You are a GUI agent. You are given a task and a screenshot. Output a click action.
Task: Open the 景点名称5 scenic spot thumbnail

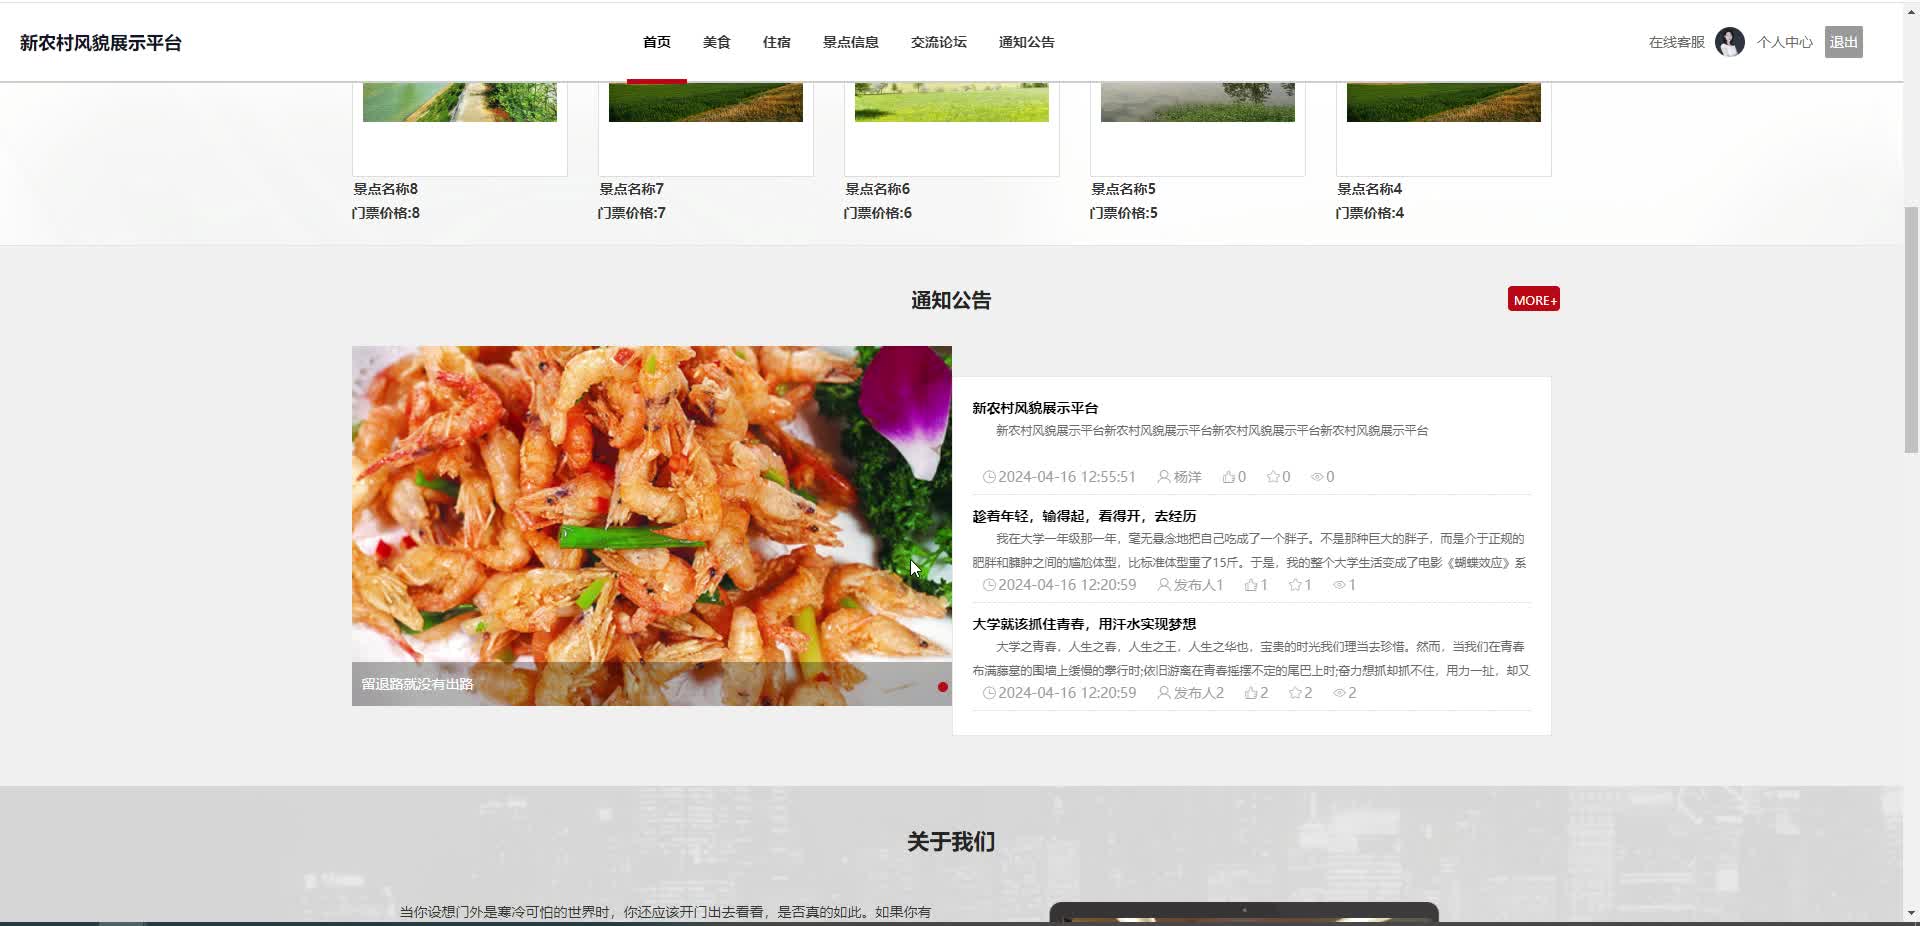(x=1198, y=102)
